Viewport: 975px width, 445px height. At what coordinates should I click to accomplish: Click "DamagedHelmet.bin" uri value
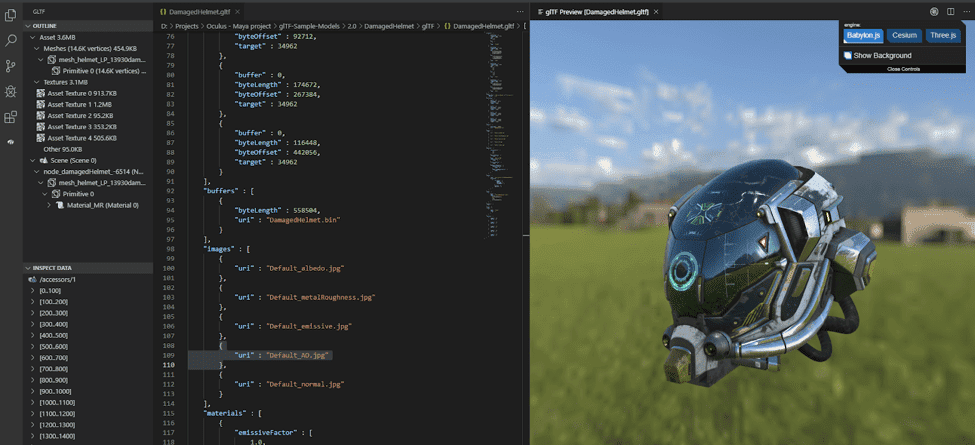(303, 220)
